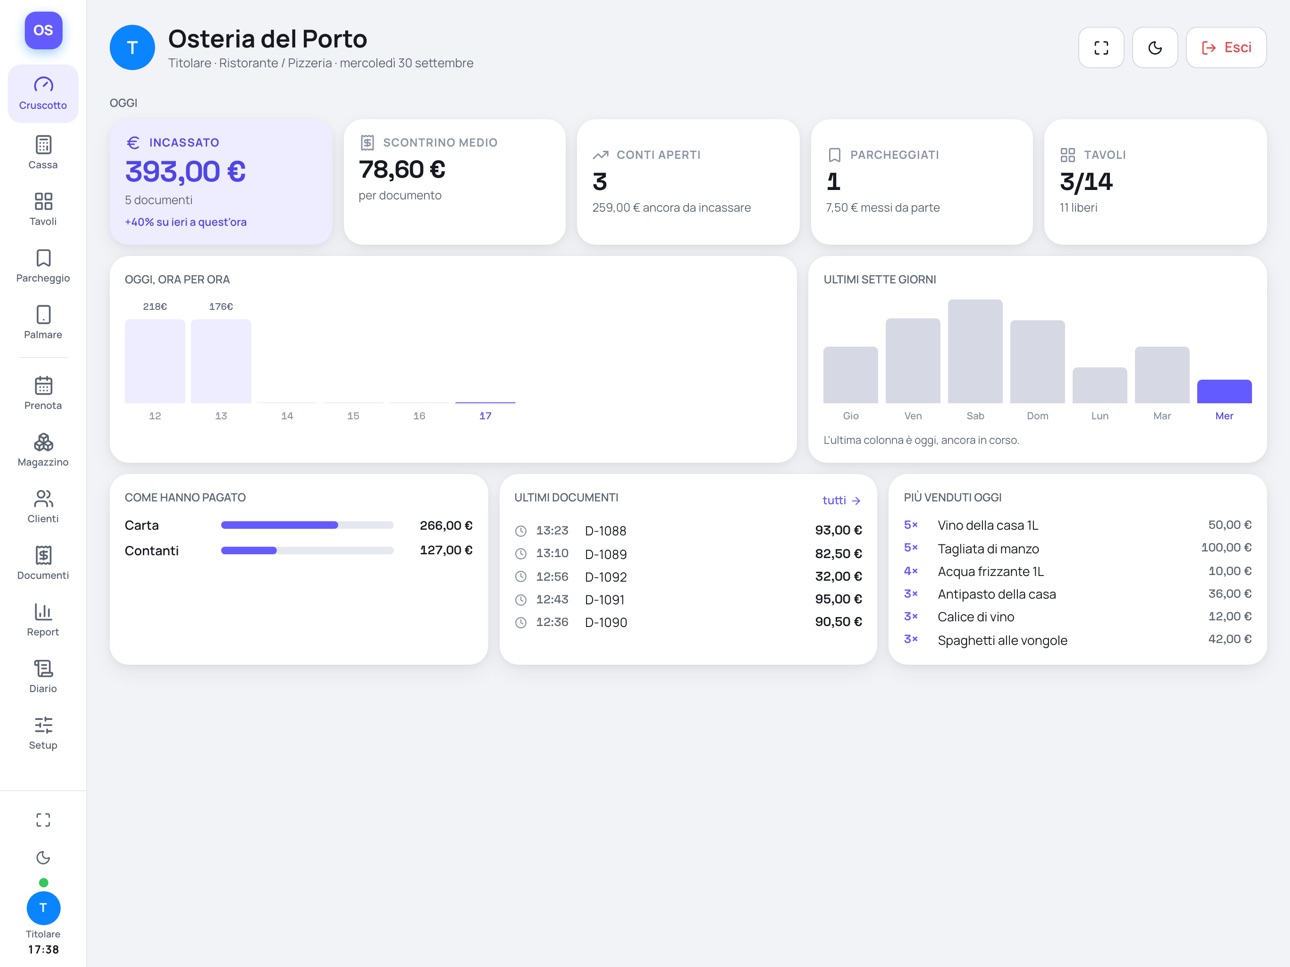Viewport: 1290px width, 967px height.
Task: Open Documenti in the sidebar
Action: coord(43,563)
